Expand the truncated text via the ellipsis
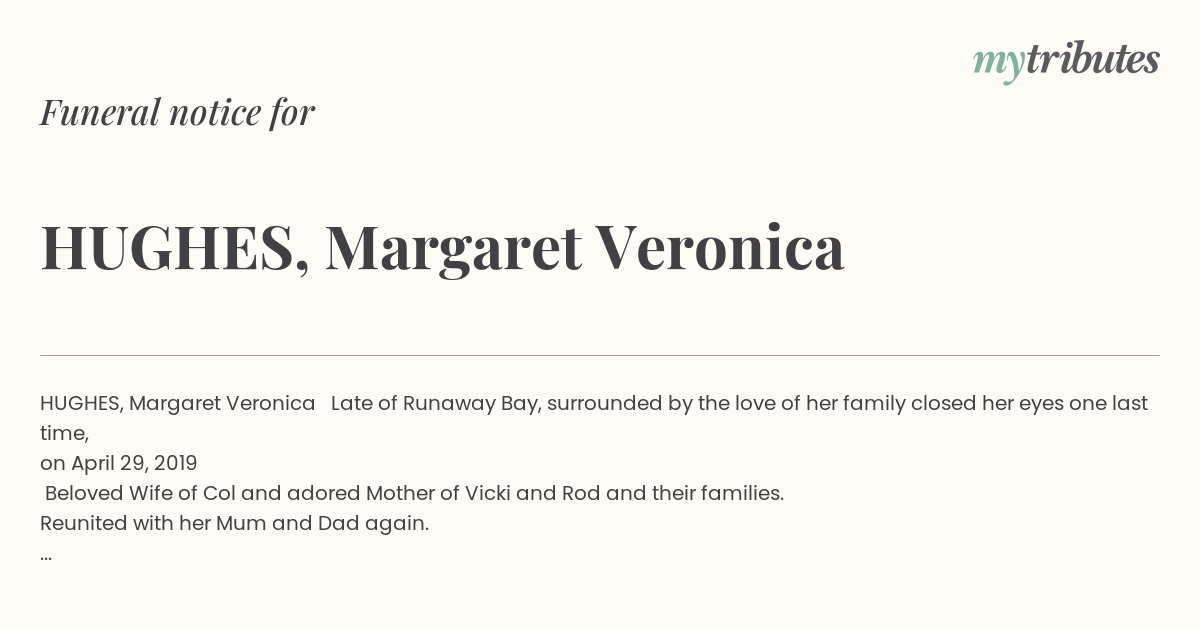Viewport: 1200px width, 630px height. [x=46, y=556]
